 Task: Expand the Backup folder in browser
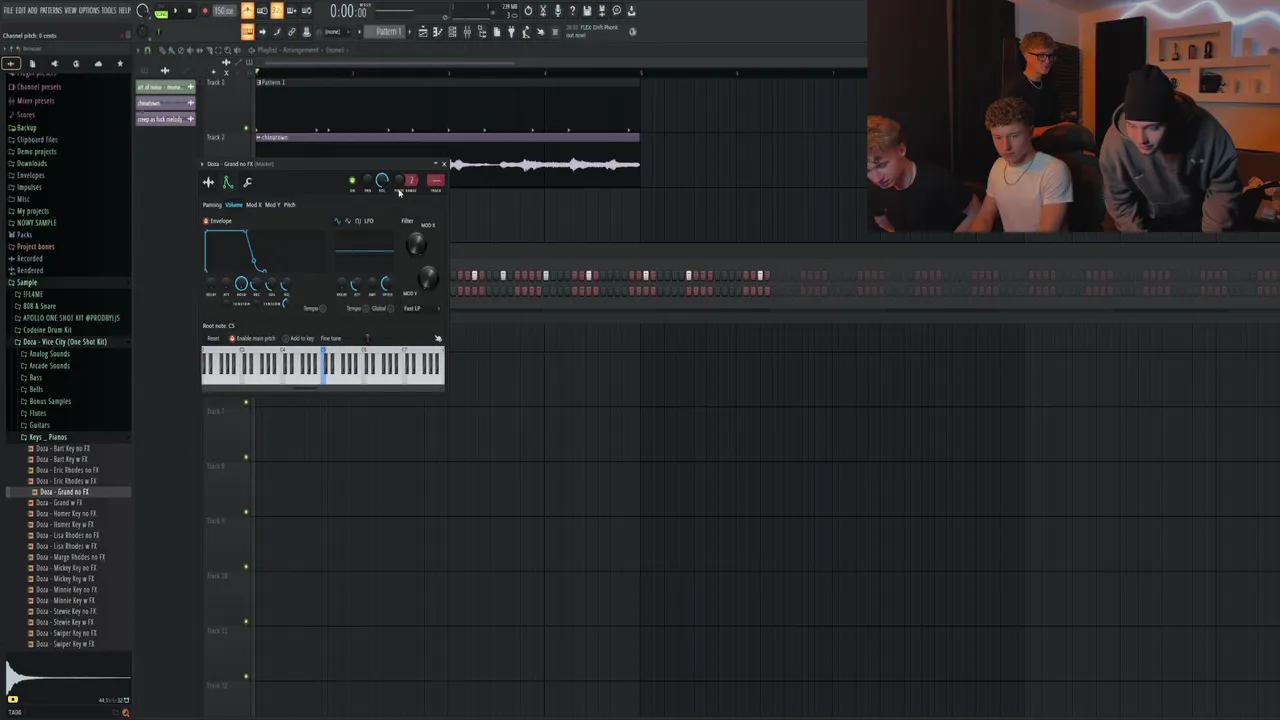(x=23, y=128)
